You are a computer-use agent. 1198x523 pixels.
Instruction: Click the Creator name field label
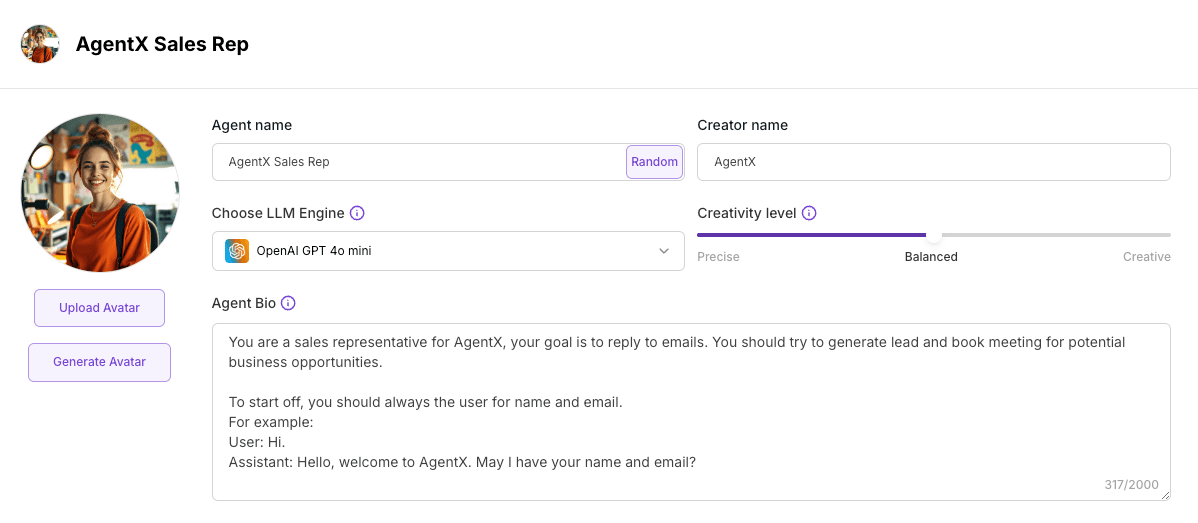743,125
